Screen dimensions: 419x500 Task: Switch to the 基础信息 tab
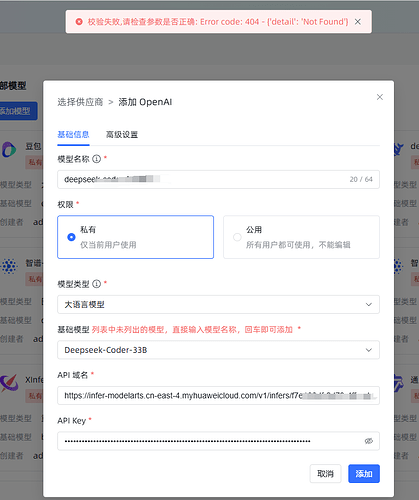(x=73, y=135)
